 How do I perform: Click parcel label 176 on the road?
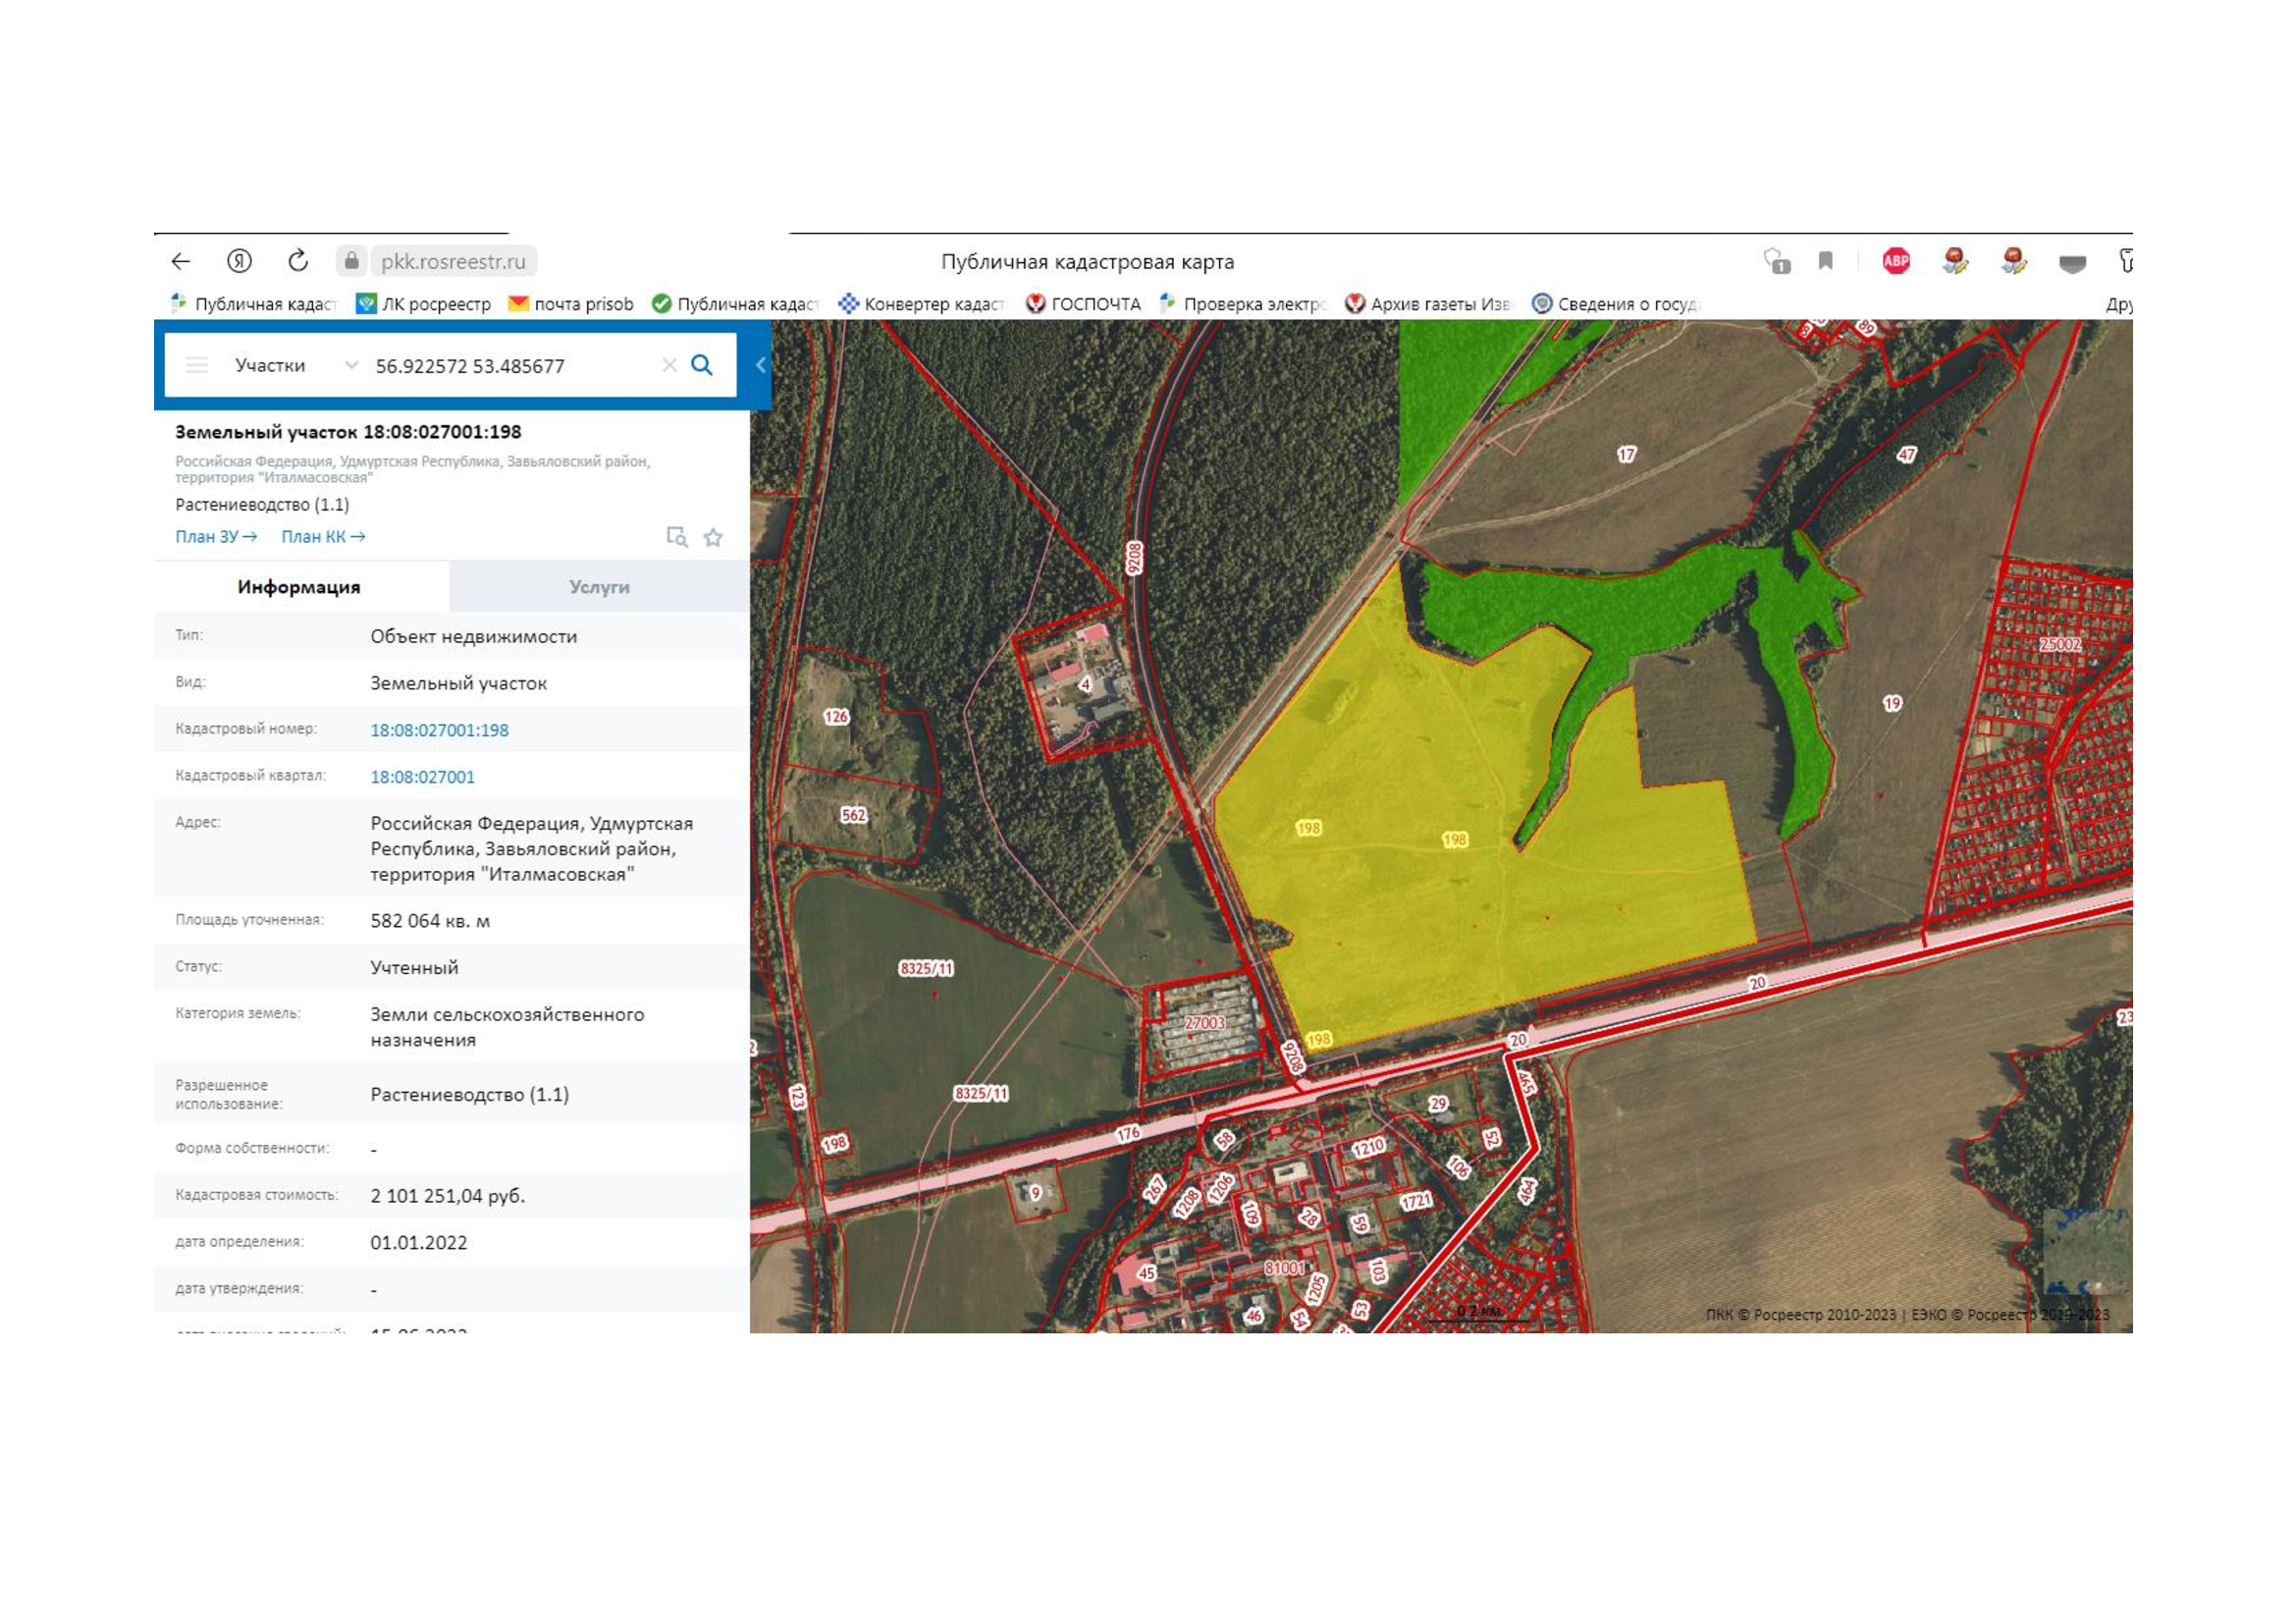(1128, 1133)
